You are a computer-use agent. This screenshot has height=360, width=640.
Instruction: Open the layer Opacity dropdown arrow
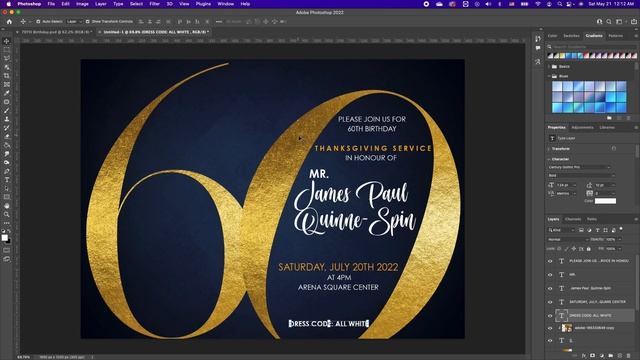[x=619, y=240]
